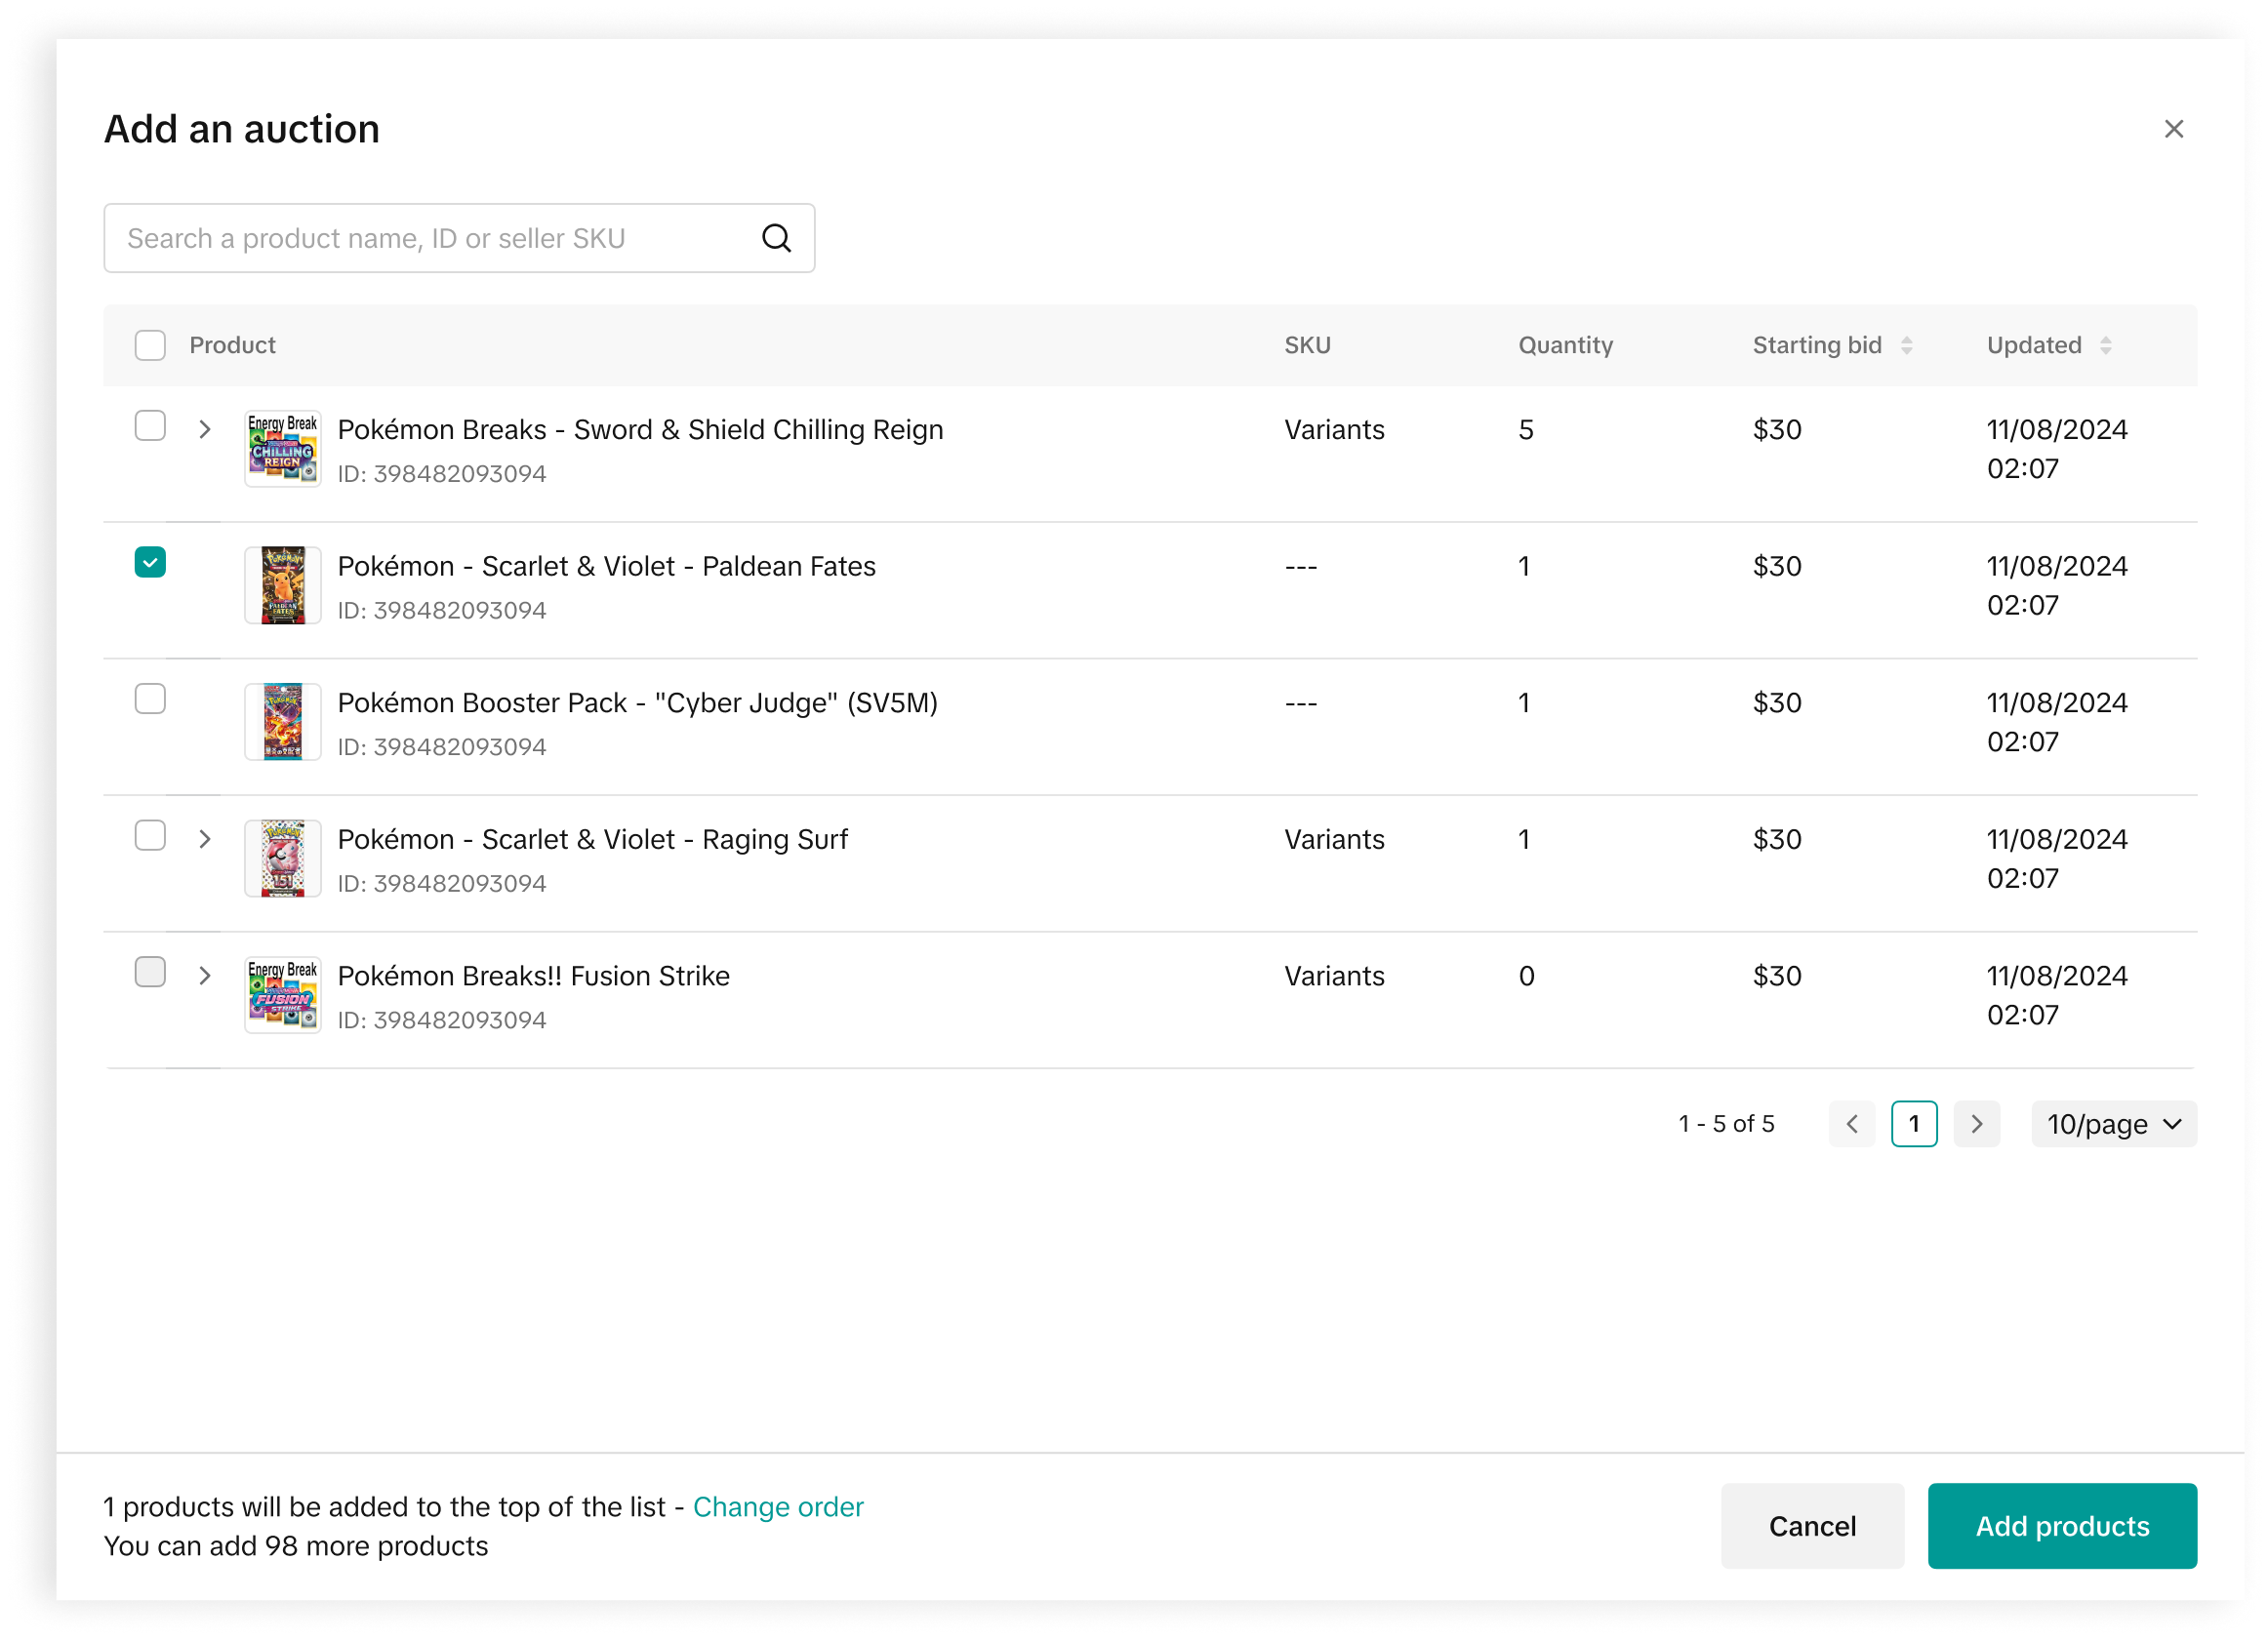Uncheck the Paldean Fates checkbox
This screenshot has width=2268, height=1640.
coord(150,562)
